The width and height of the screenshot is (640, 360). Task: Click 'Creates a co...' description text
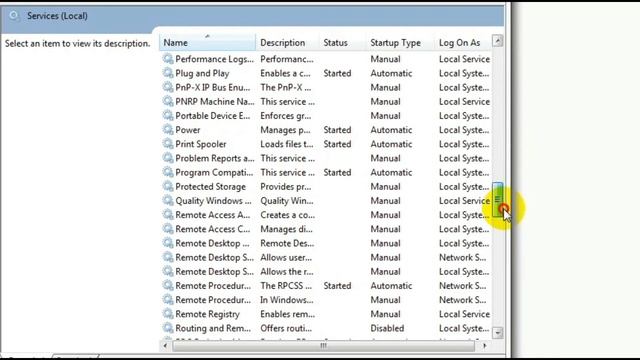(x=287, y=215)
